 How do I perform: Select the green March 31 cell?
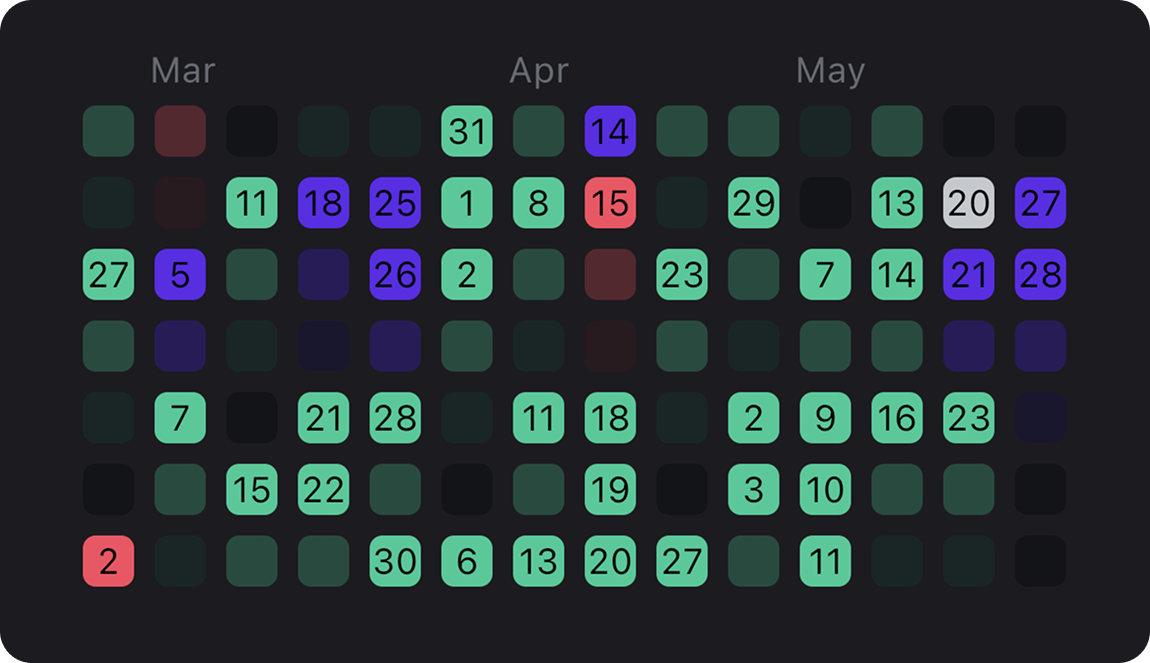point(466,131)
